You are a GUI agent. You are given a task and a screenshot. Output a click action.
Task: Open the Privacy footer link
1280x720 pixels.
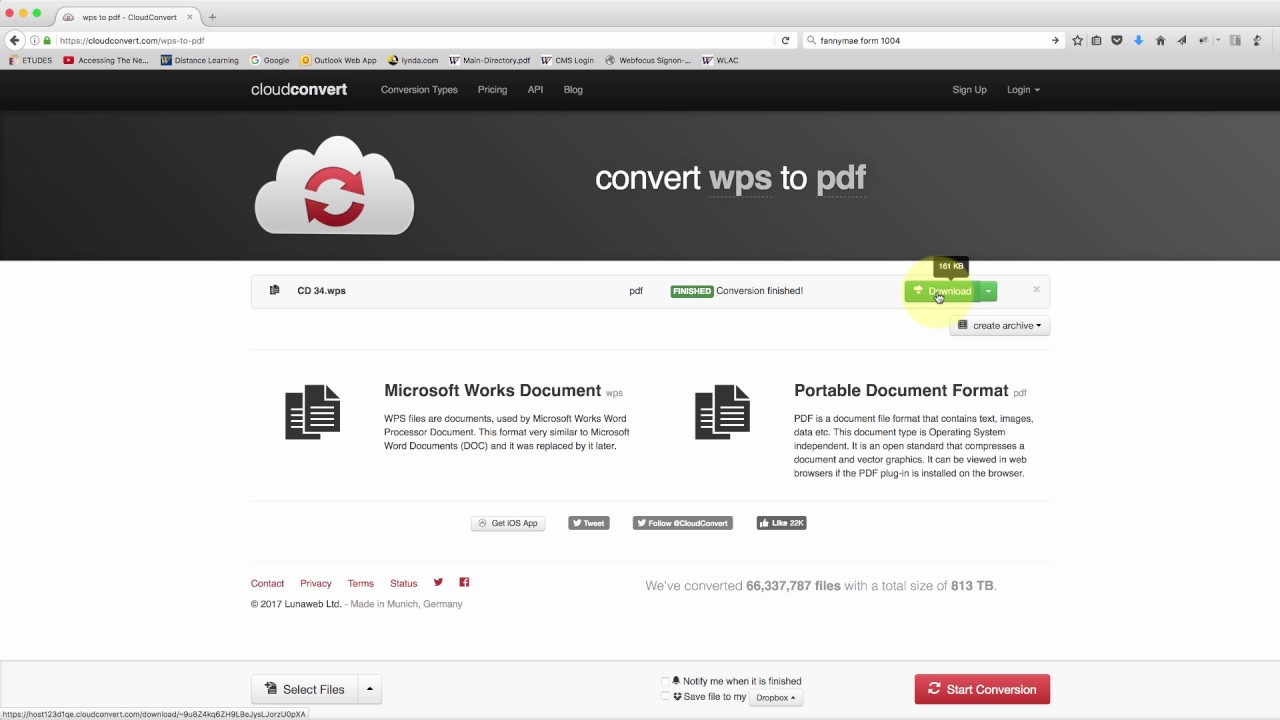click(315, 583)
